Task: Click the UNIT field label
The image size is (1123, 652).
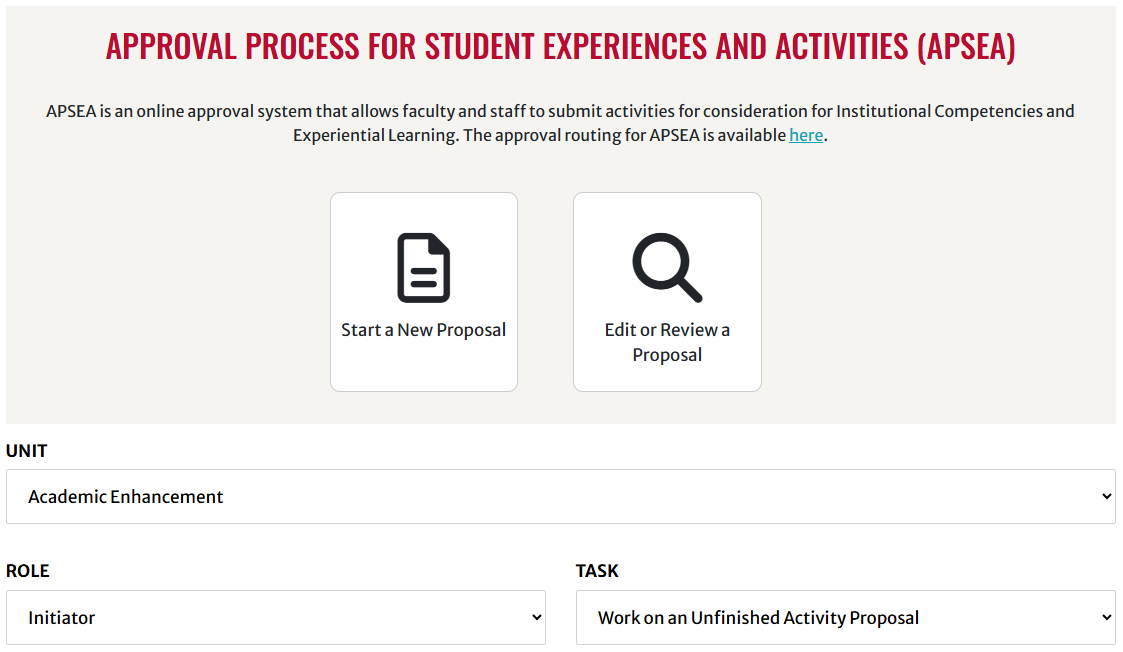Action: 26,451
